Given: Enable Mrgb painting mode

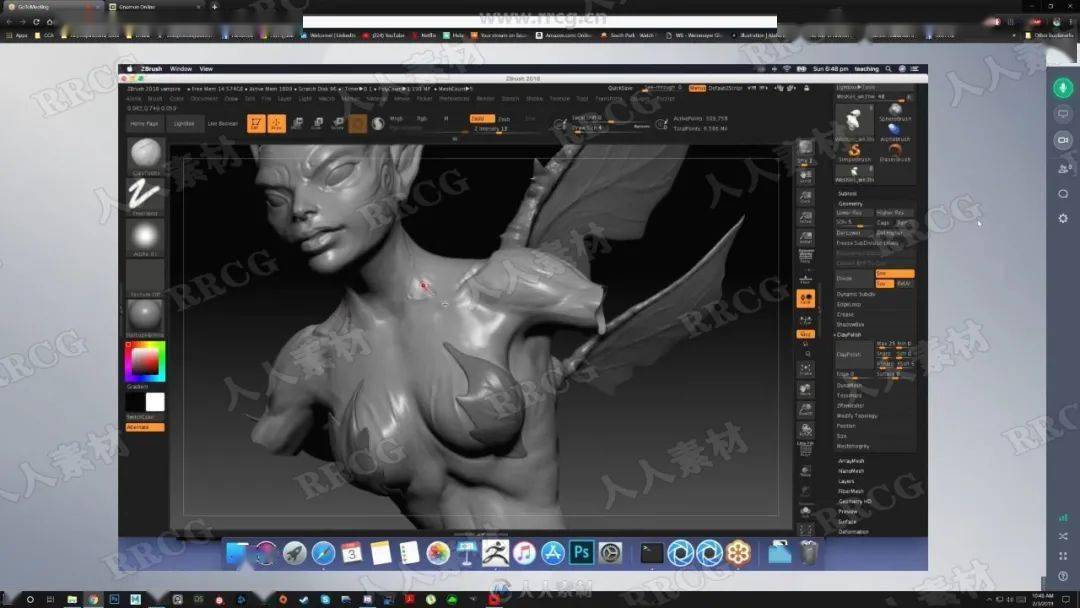Looking at the screenshot, I should click(397, 118).
